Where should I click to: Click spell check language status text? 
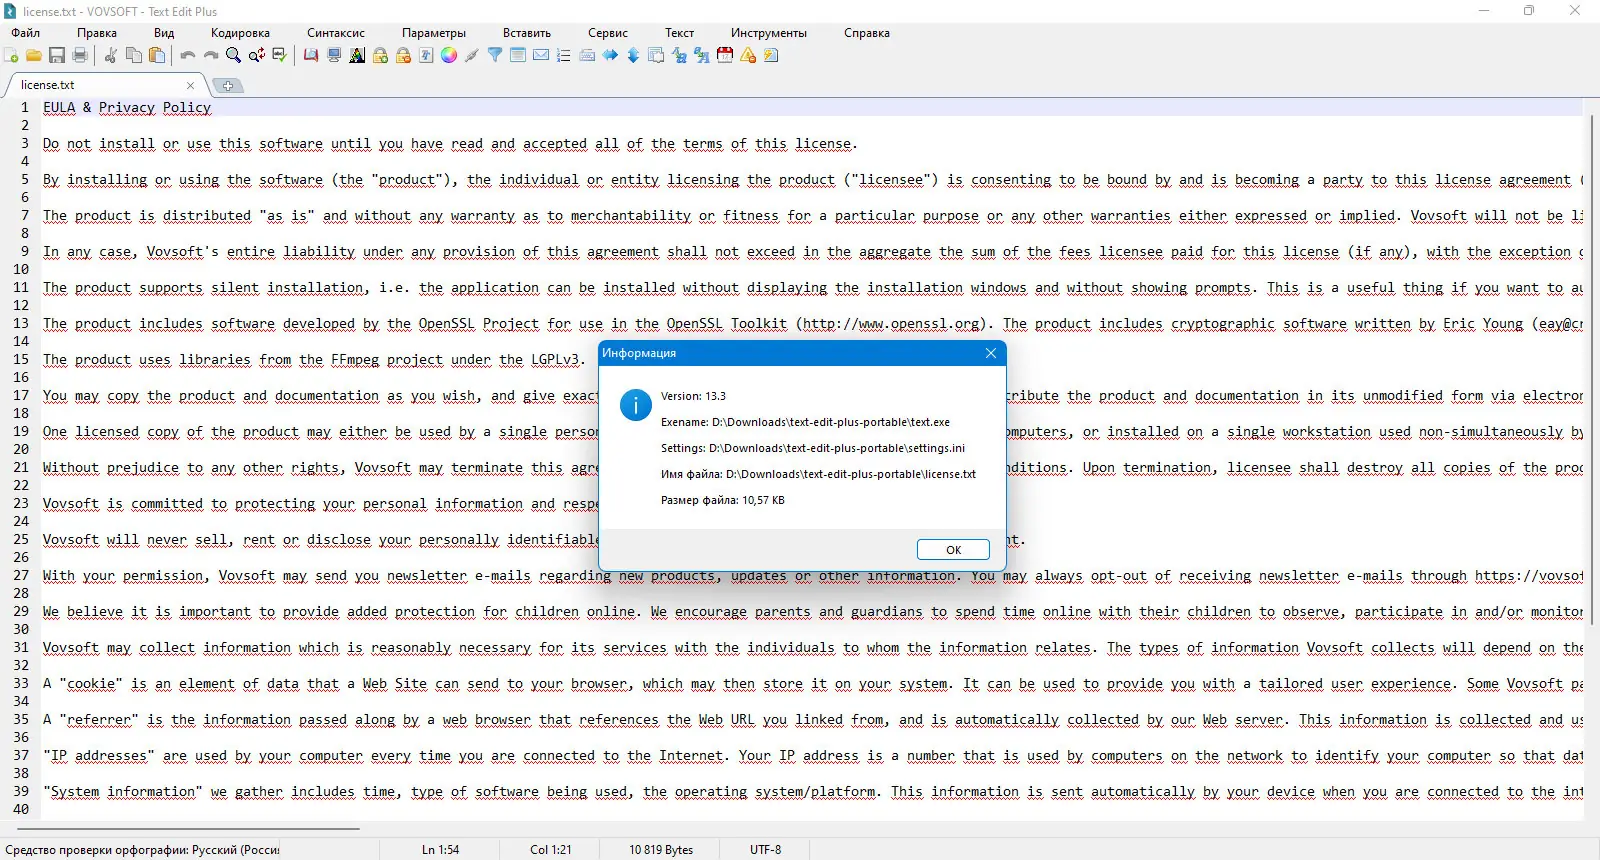pyautogui.click(x=142, y=850)
